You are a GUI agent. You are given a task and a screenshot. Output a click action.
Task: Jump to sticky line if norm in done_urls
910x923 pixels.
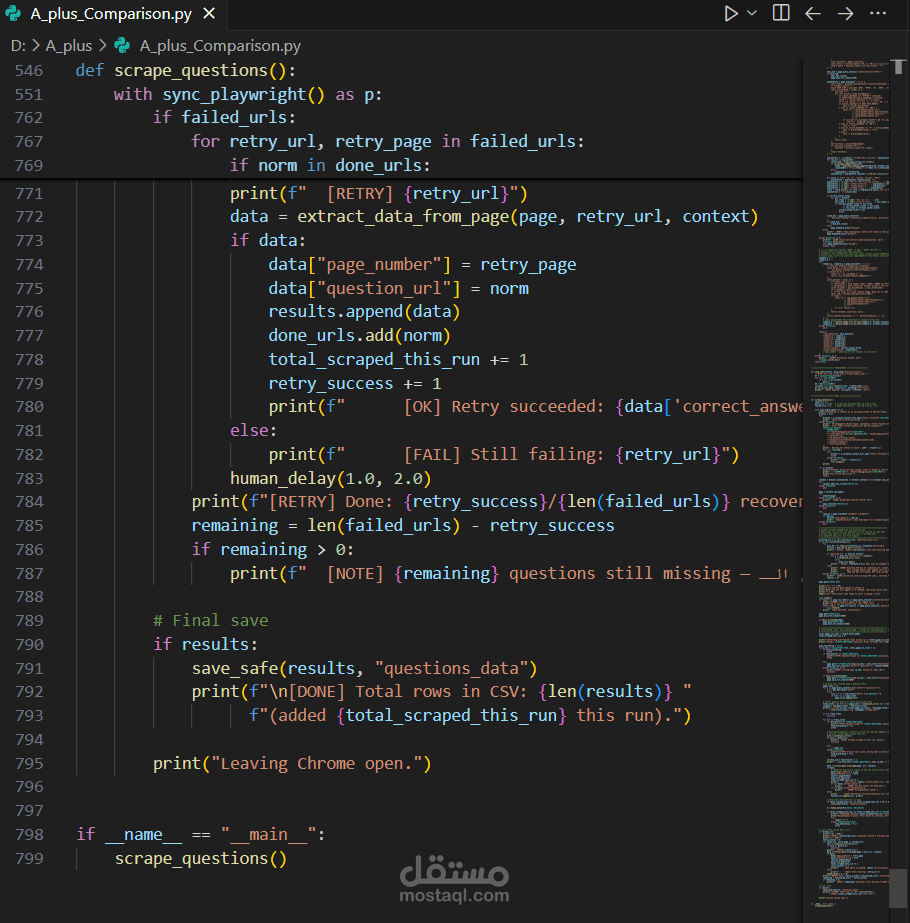(x=330, y=165)
